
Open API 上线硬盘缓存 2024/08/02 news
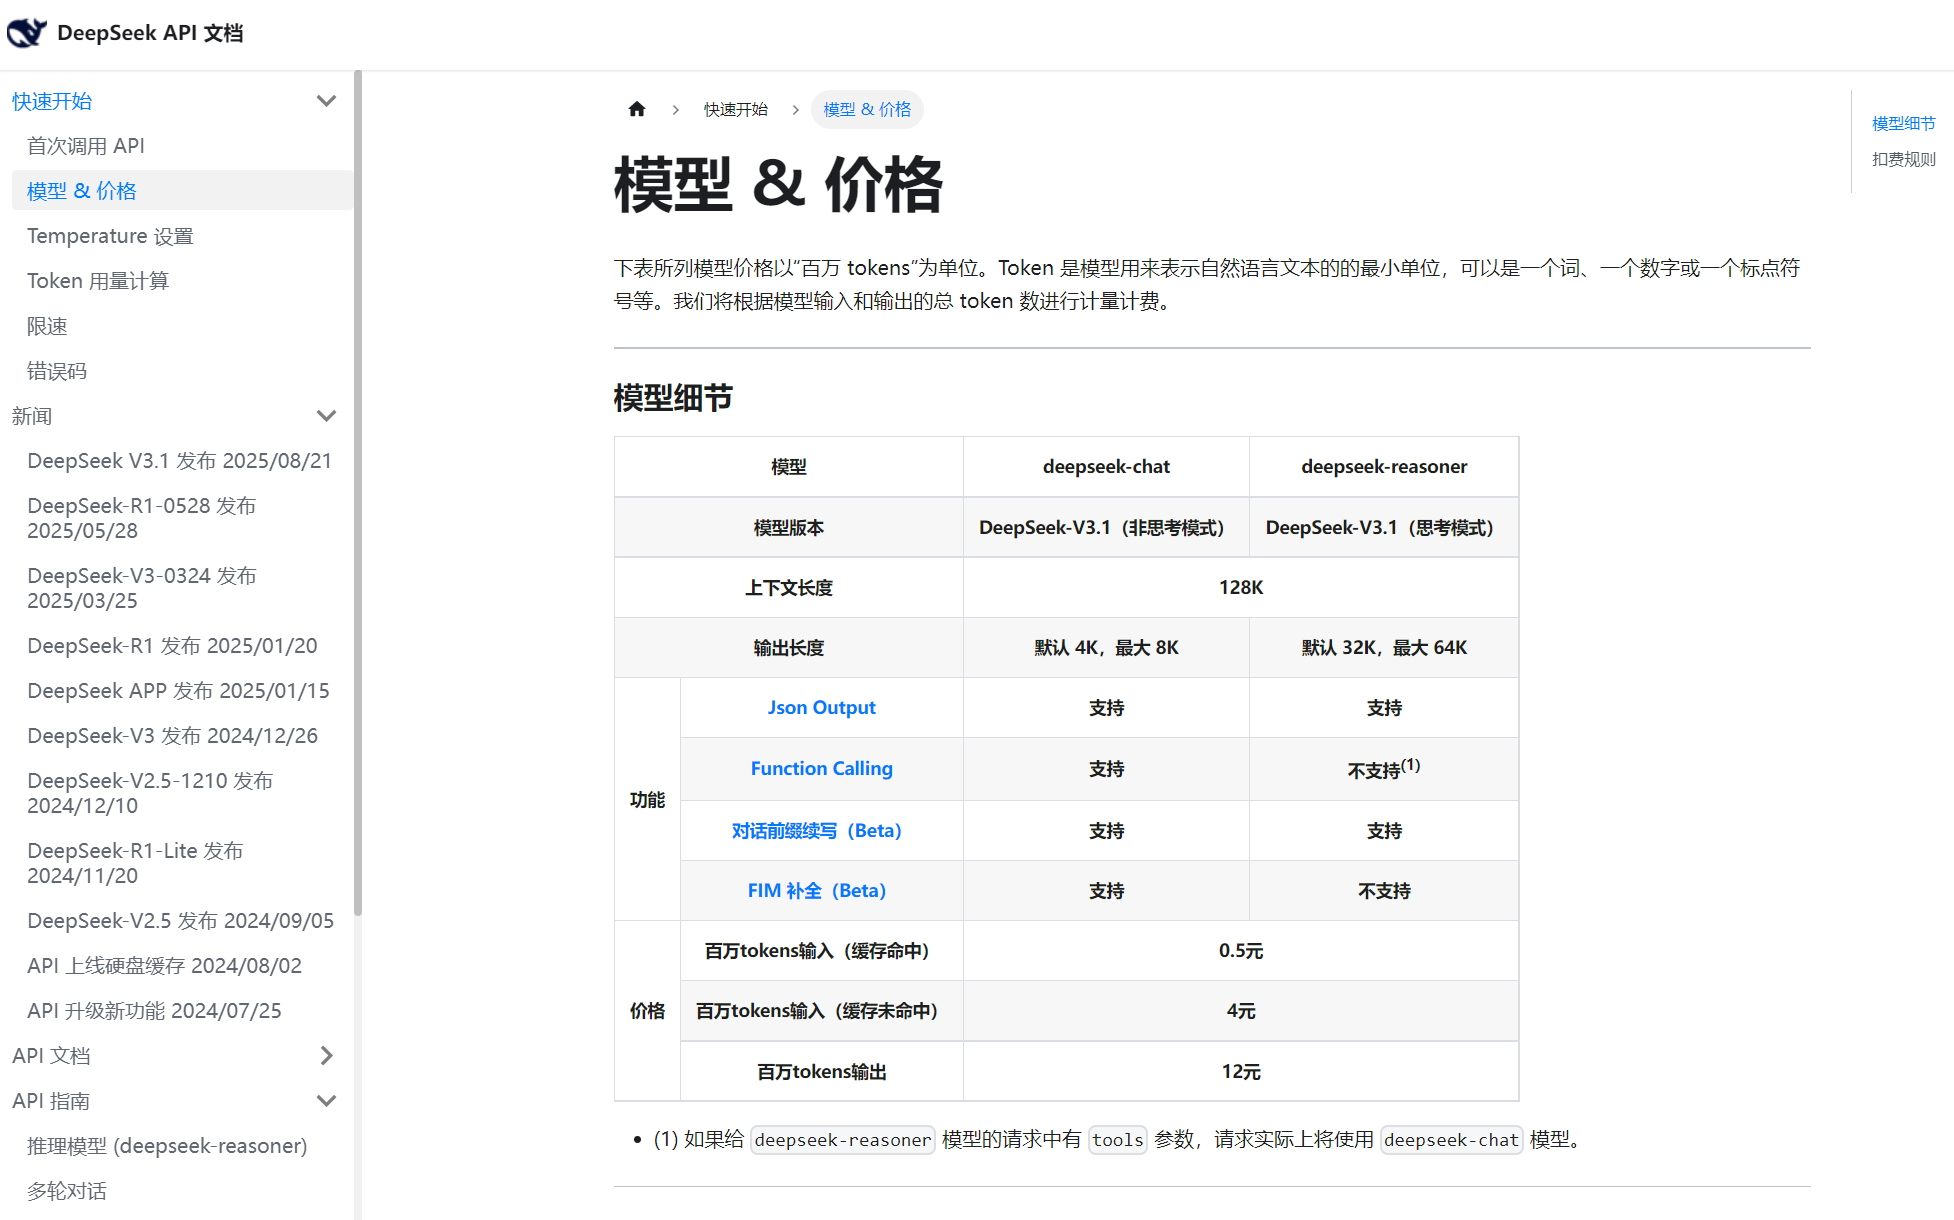point(164,966)
